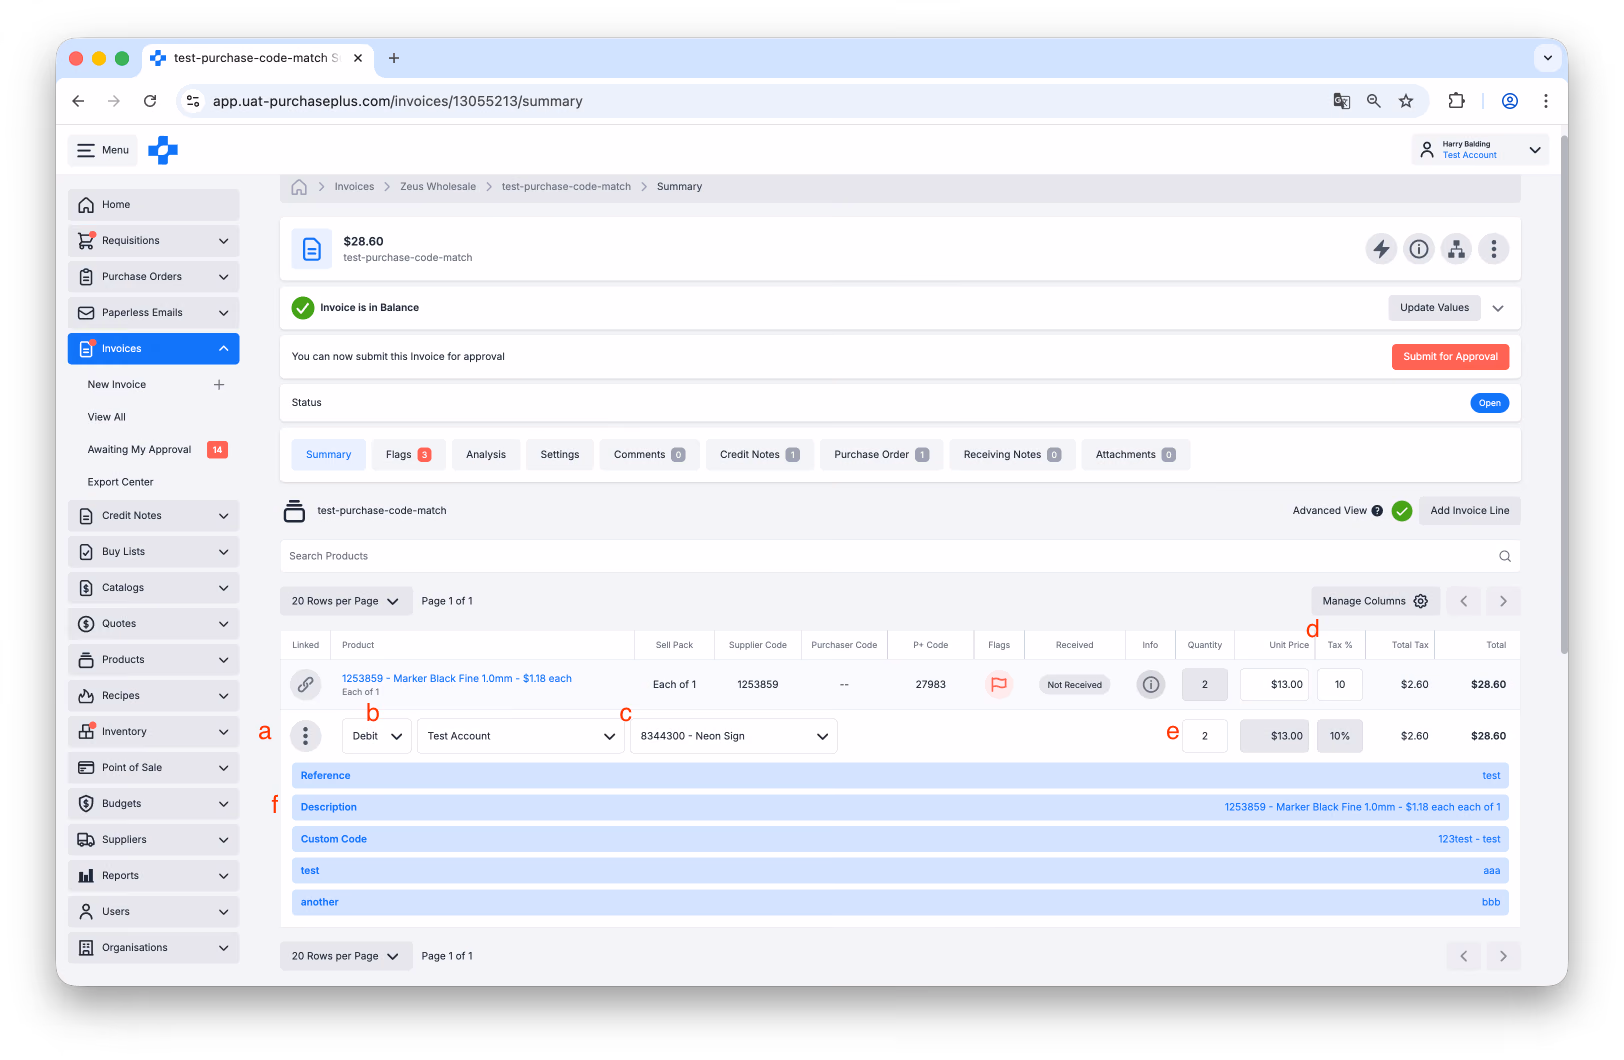
Task: Open Zeus Wholesale breadcrumb link
Action: (438, 187)
